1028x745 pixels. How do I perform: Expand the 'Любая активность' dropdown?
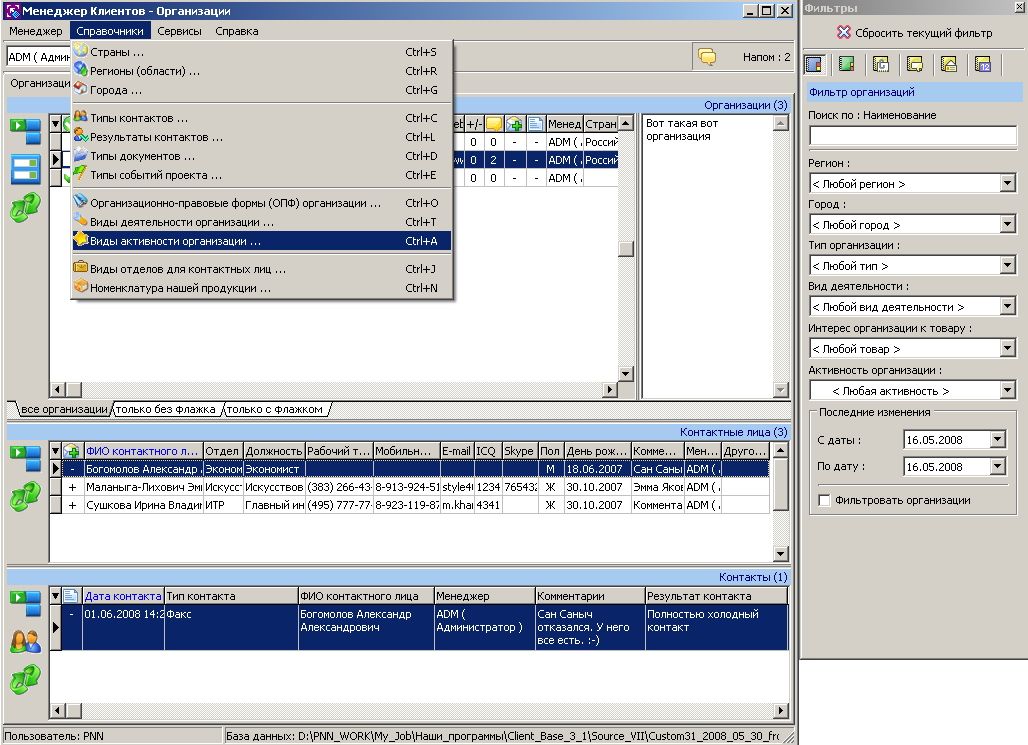(x=1006, y=390)
